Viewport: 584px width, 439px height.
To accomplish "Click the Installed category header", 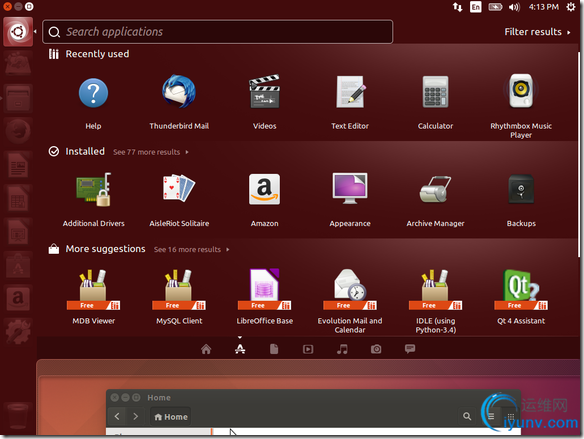I will 85,152.
